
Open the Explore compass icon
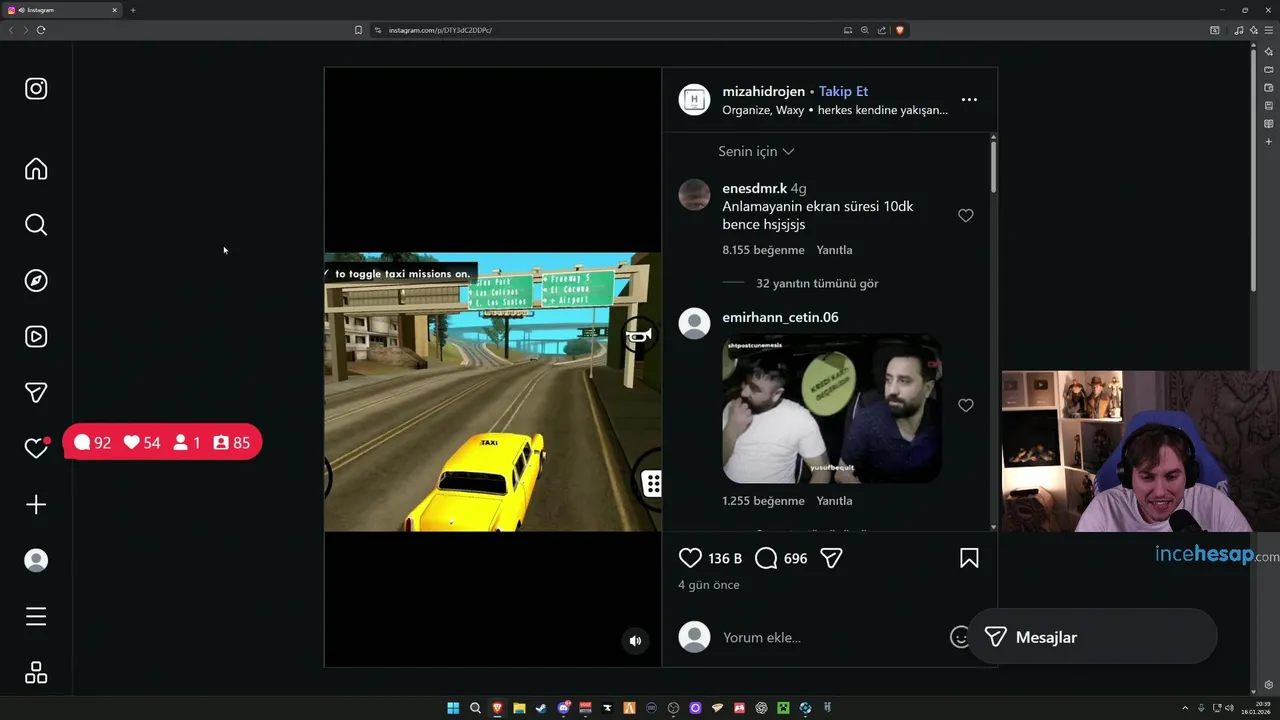click(36, 281)
